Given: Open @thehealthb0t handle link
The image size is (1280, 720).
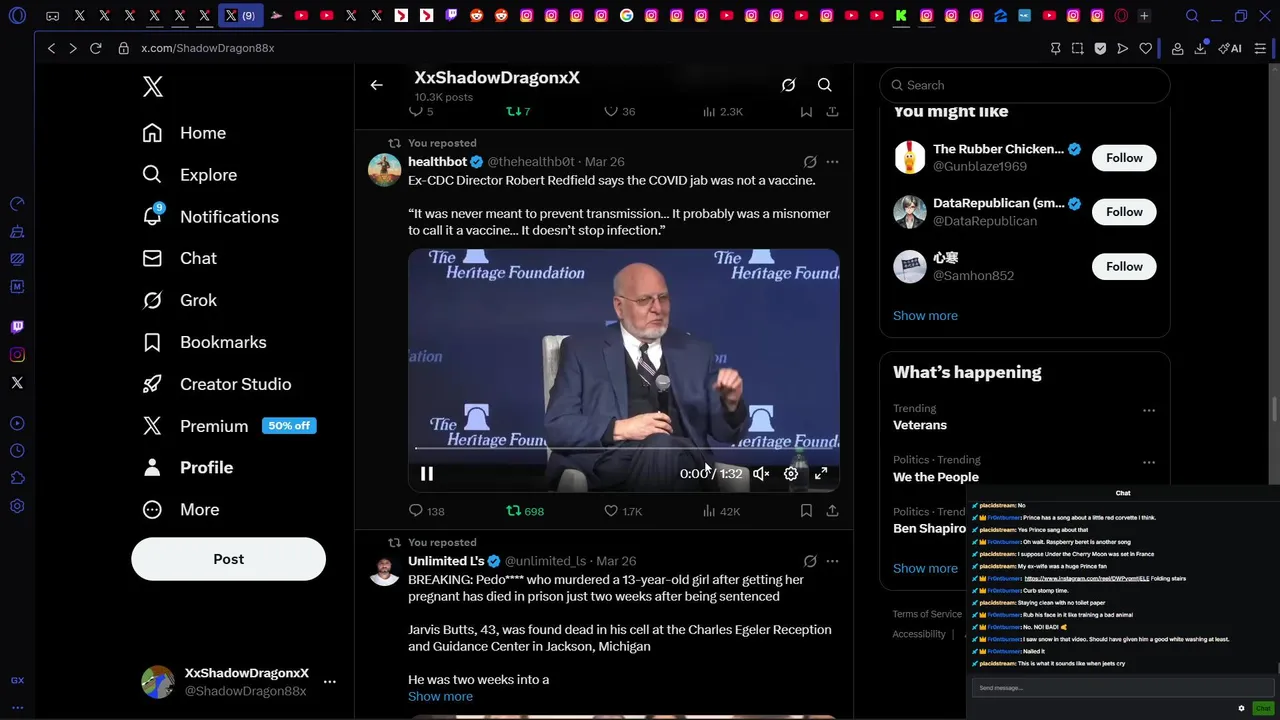Looking at the screenshot, I should (x=531, y=162).
